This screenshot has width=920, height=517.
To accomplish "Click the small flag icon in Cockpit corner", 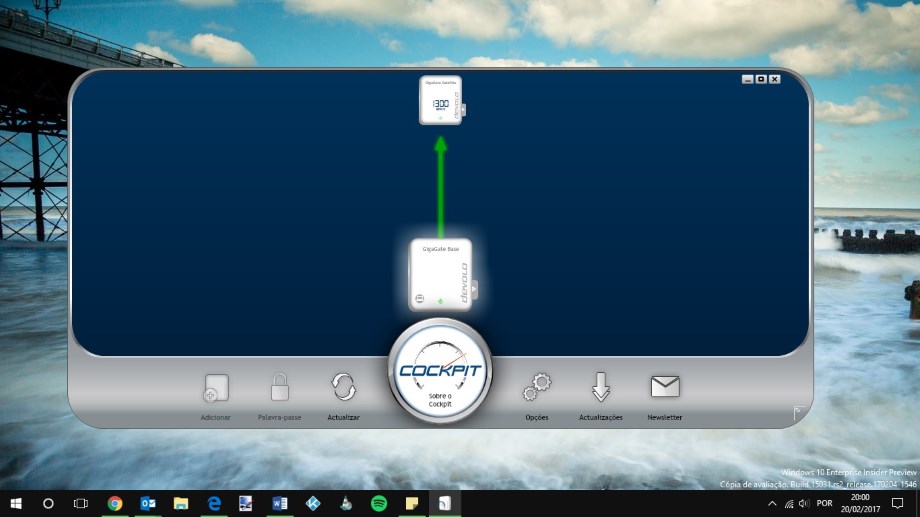I will 797,411.
